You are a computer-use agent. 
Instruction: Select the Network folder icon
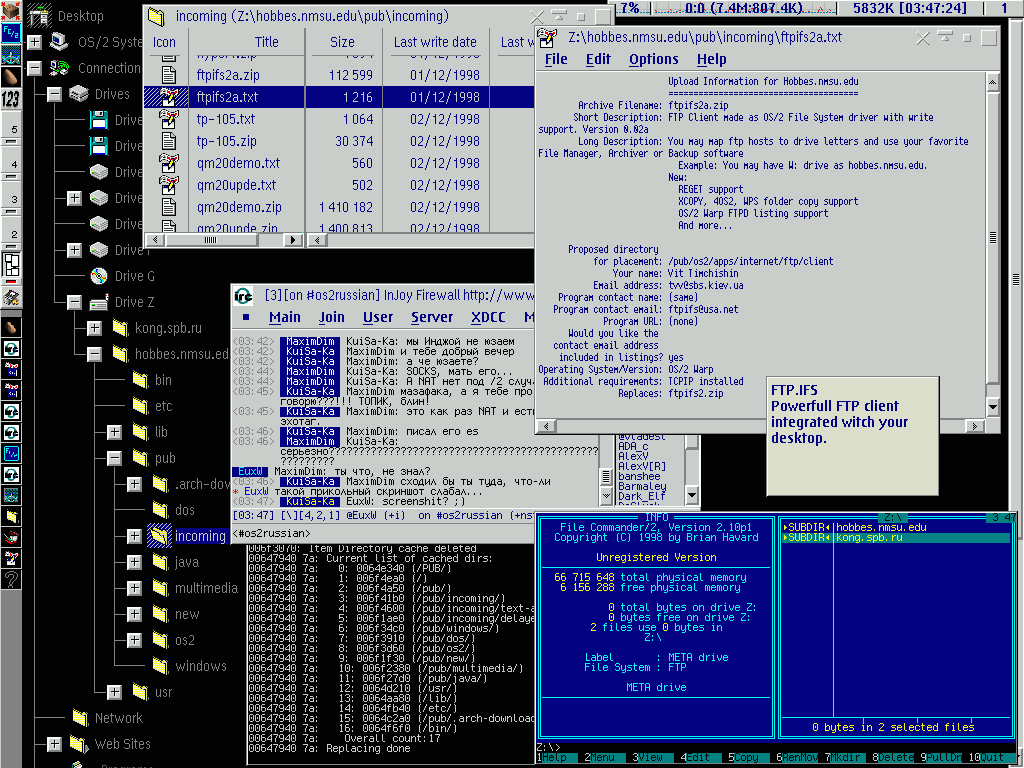[80, 718]
